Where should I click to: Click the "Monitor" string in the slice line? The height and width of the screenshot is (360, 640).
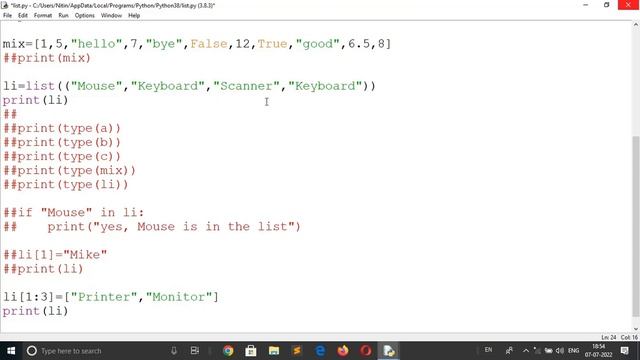pos(179,297)
